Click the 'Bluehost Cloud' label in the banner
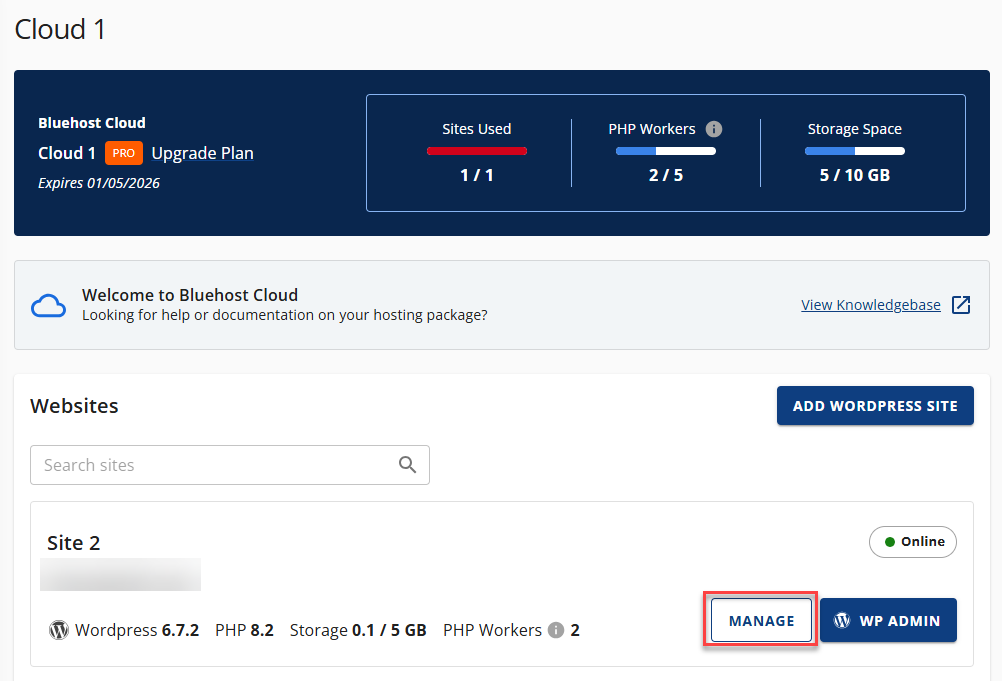 pyautogui.click(x=92, y=123)
